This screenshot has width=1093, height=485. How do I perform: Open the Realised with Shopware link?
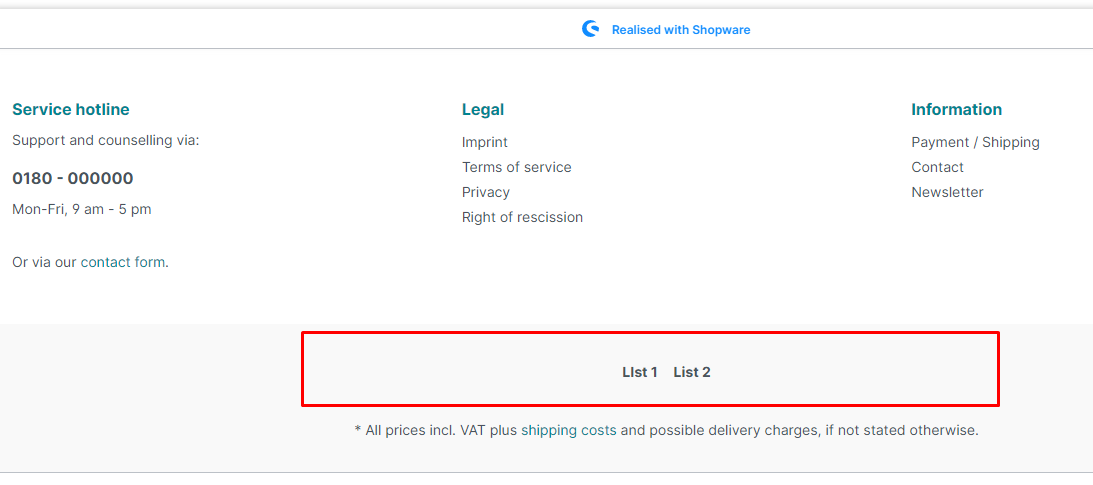pos(680,30)
